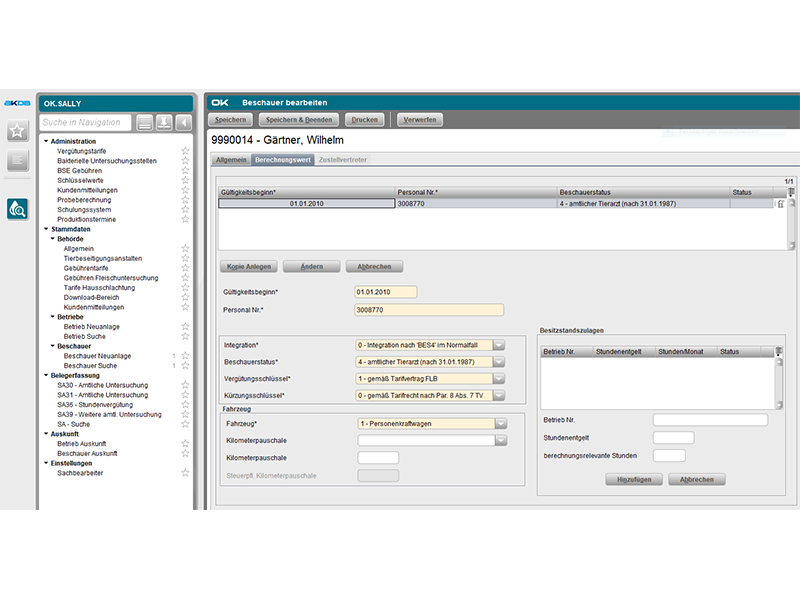
Task: Click the download icon beside navigation search
Action: pos(164,123)
